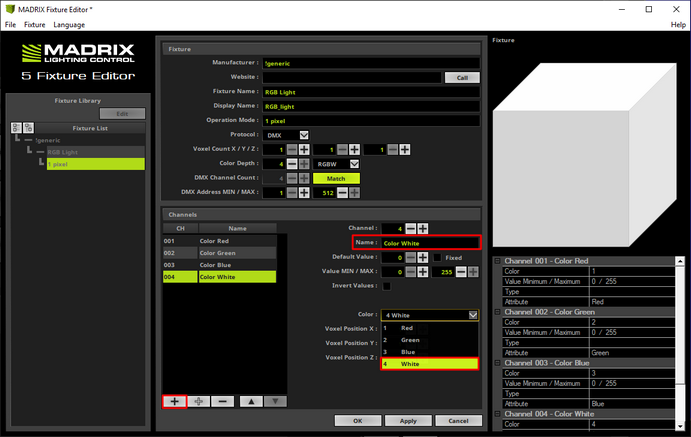691x437 pixels.
Task: Click the OK button
Action: coord(357,421)
